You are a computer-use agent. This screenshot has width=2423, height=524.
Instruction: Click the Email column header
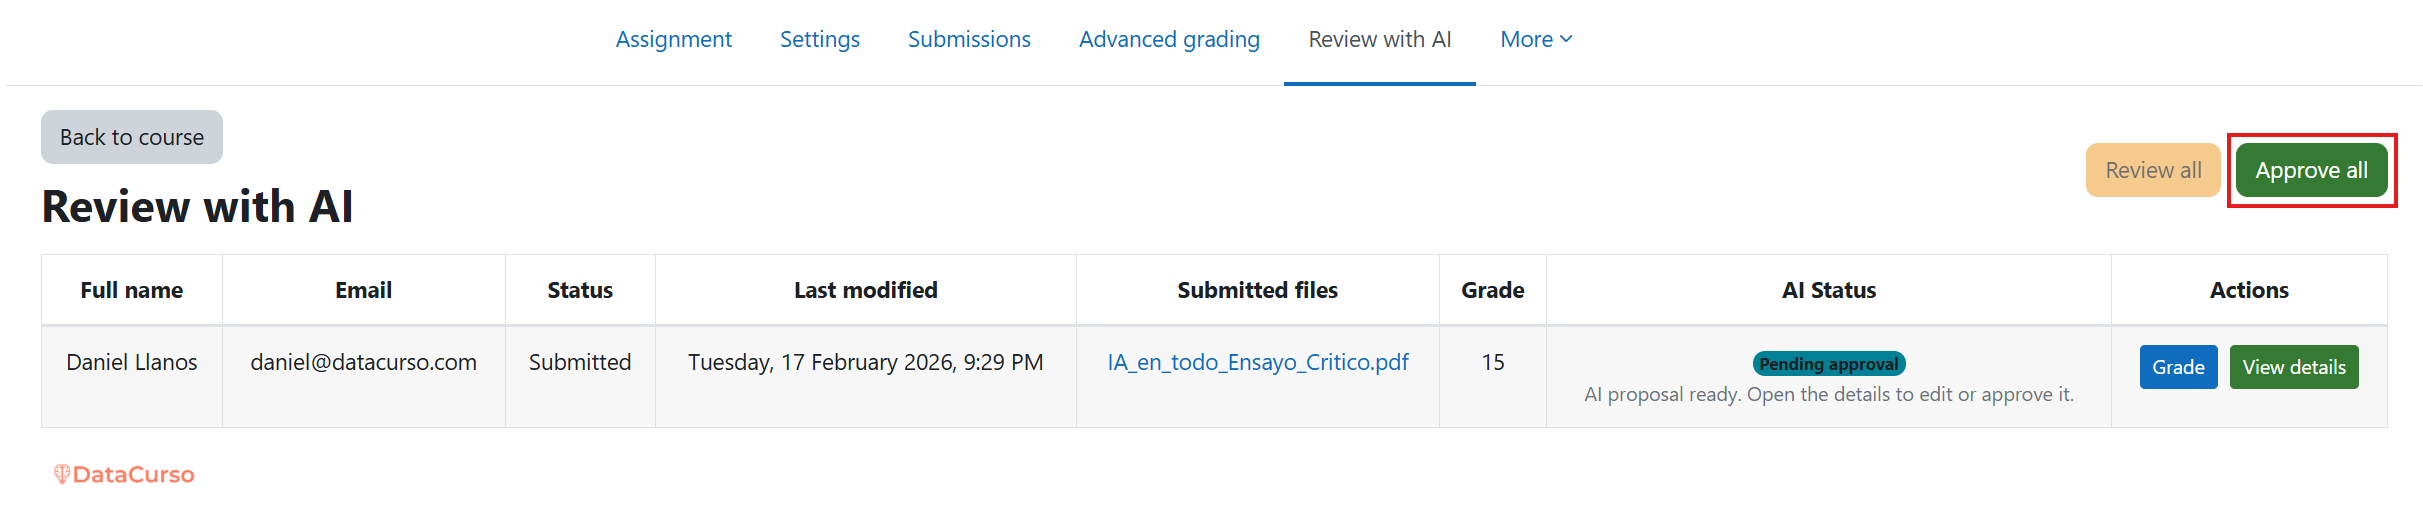[363, 290]
